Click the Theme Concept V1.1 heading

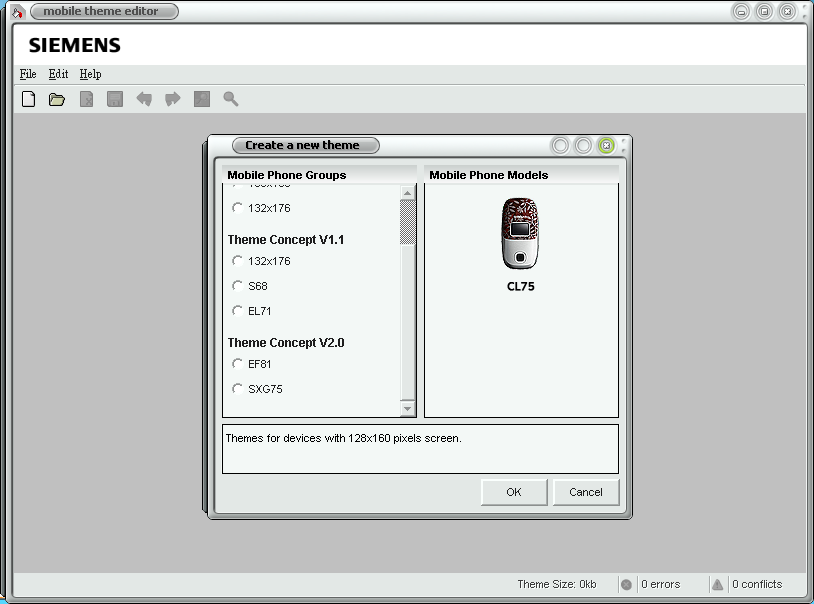[x=286, y=240]
